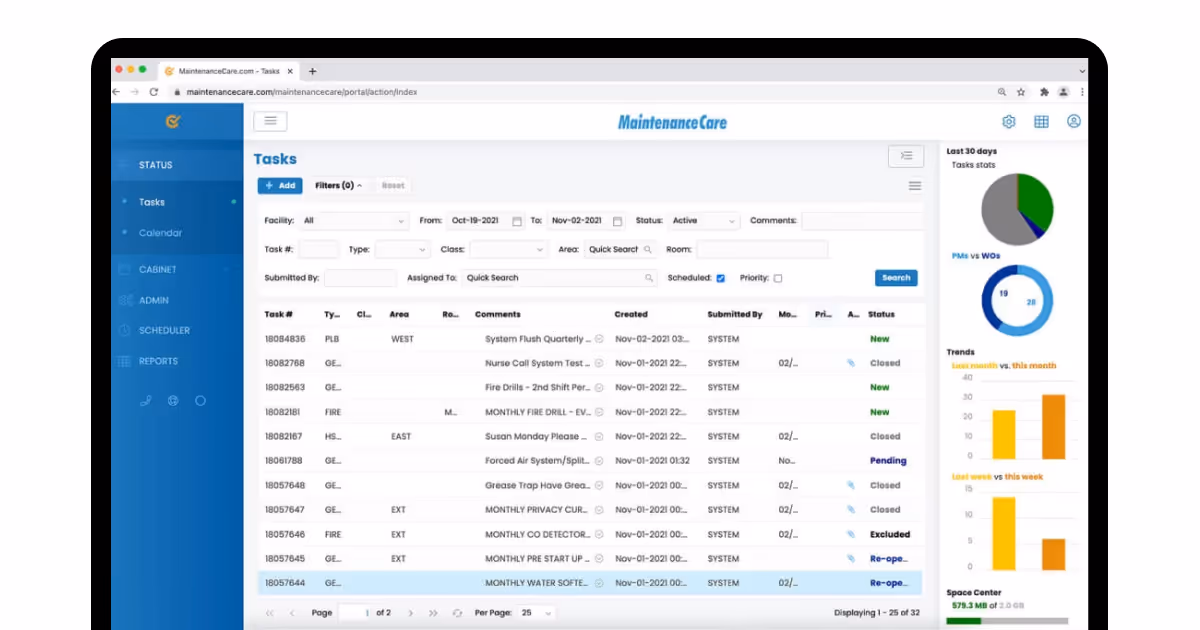This screenshot has height=630, width=1200.
Task: Select task row 18057644
Action: [591, 583]
